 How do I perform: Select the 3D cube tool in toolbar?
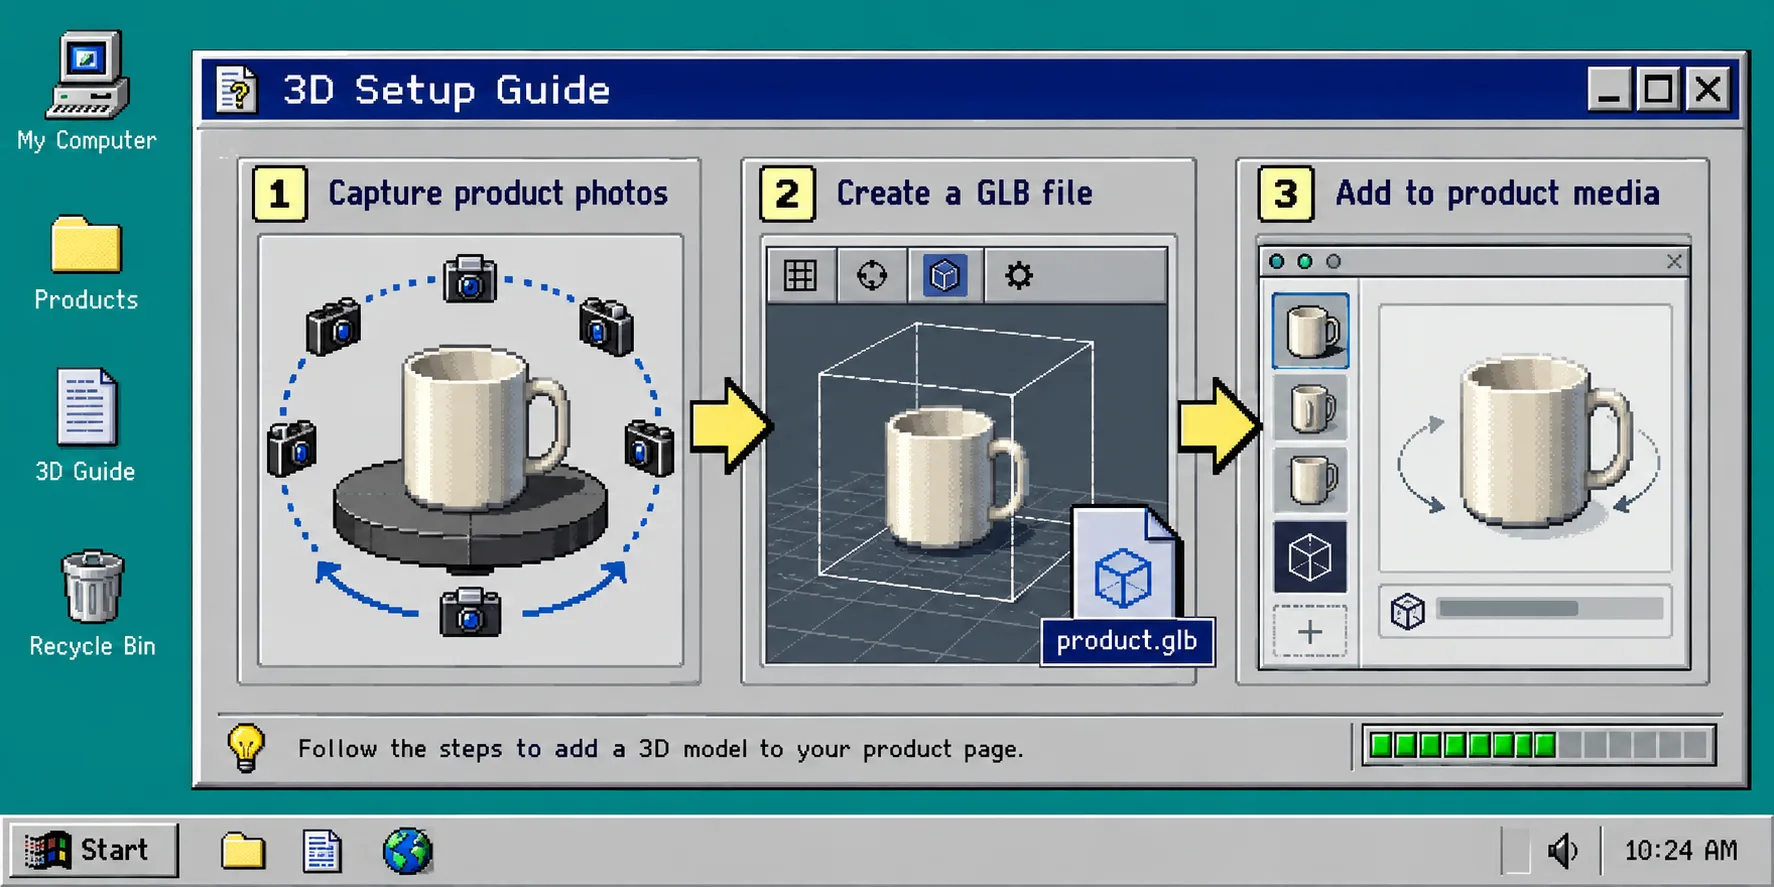pyautogui.click(x=944, y=275)
